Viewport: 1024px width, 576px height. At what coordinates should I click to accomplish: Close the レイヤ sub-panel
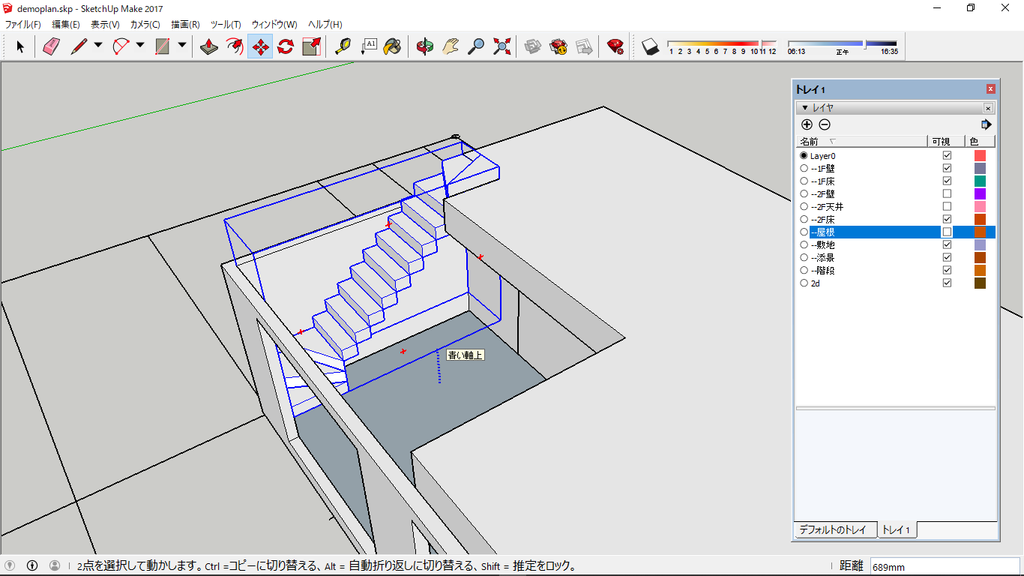pyautogui.click(x=988, y=108)
